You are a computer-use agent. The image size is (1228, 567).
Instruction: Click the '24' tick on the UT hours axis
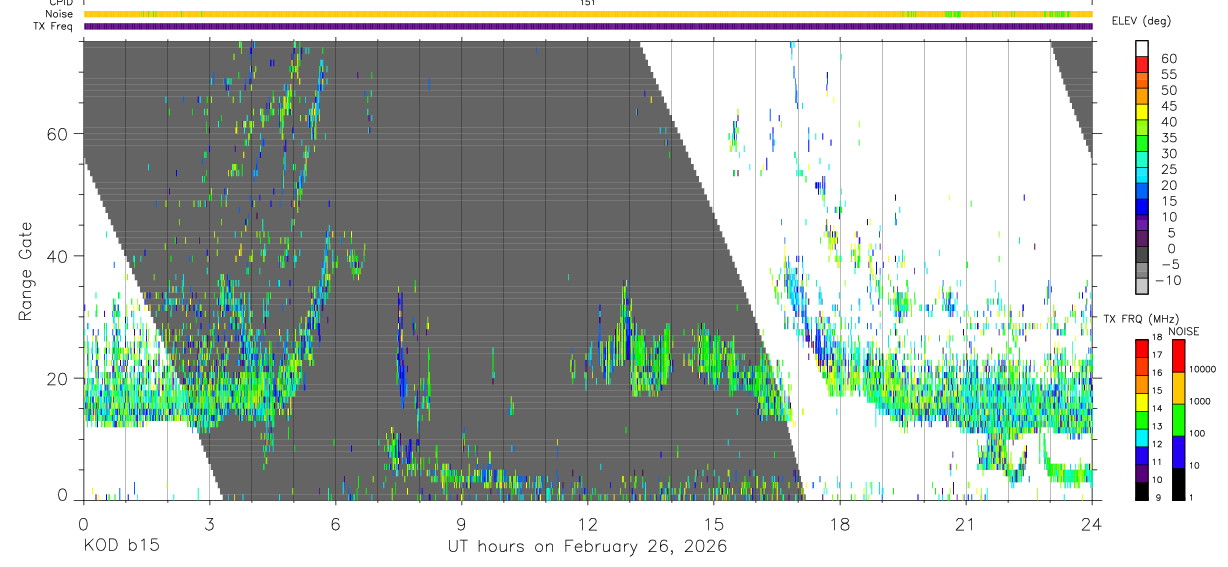click(x=1092, y=525)
